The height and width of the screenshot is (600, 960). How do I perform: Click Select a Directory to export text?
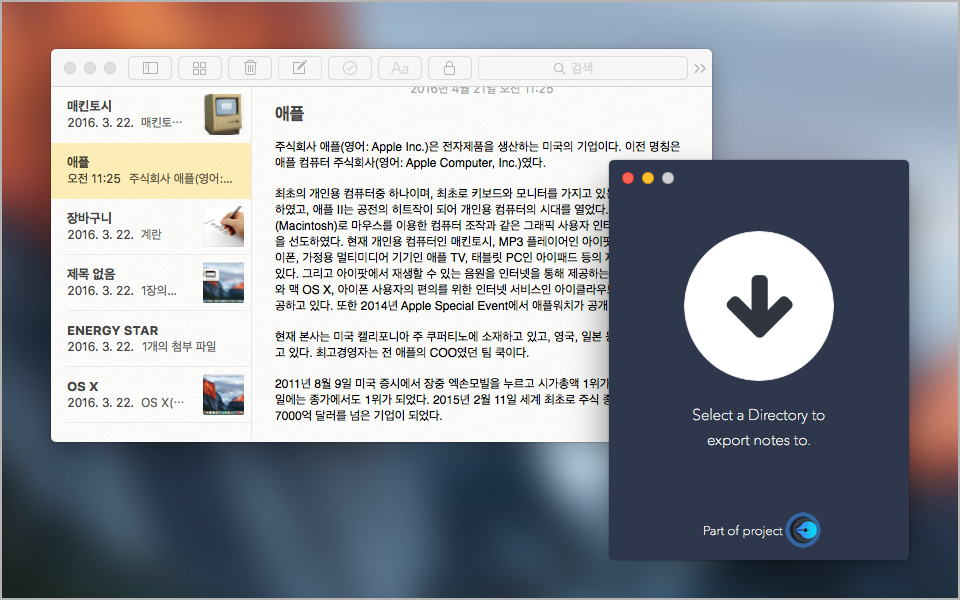(x=759, y=427)
